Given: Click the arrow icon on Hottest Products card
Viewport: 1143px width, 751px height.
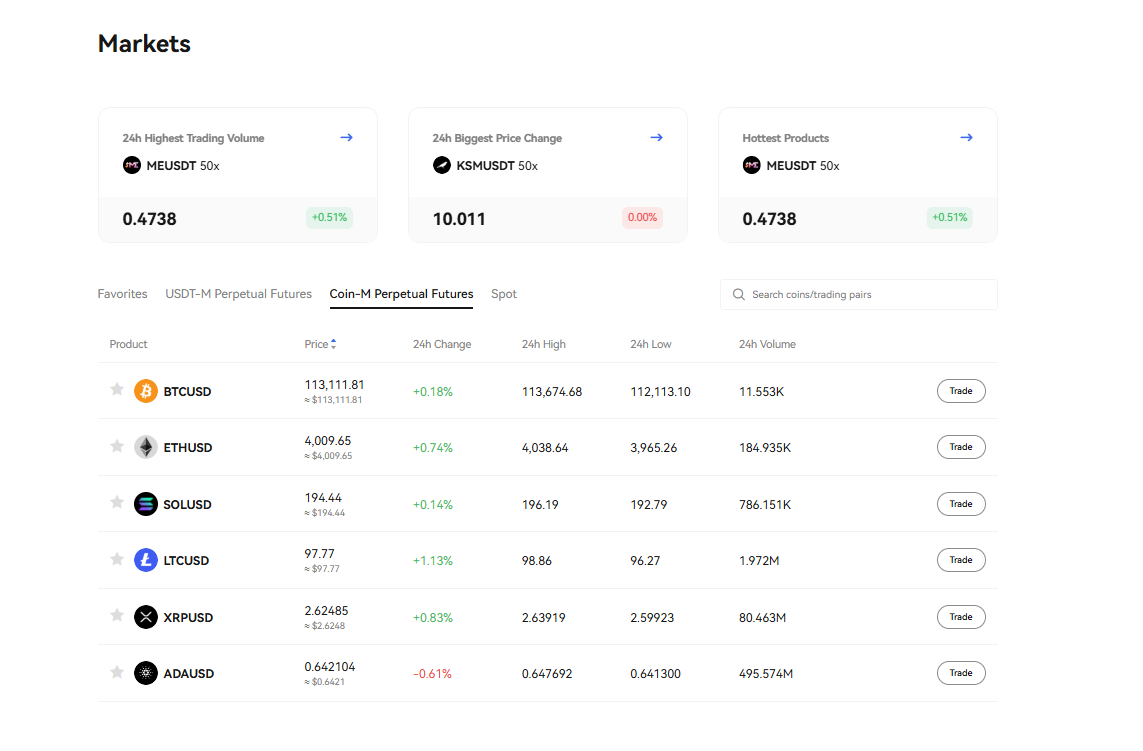Looking at the screenshot, I should point(966,137).
